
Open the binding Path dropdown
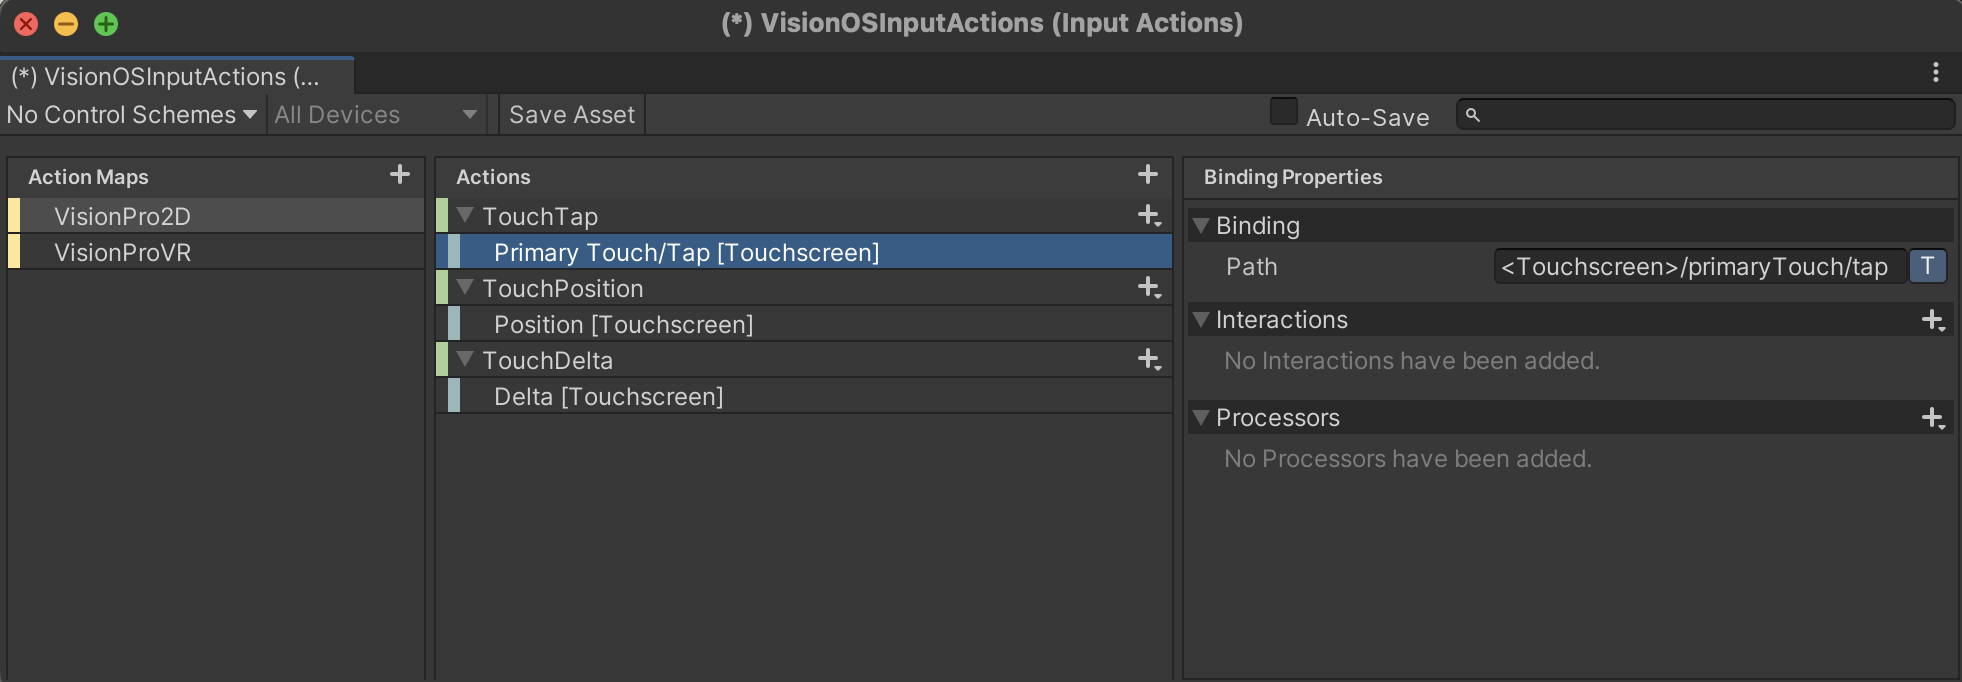pyautogui.click(x=1699, y=266)
